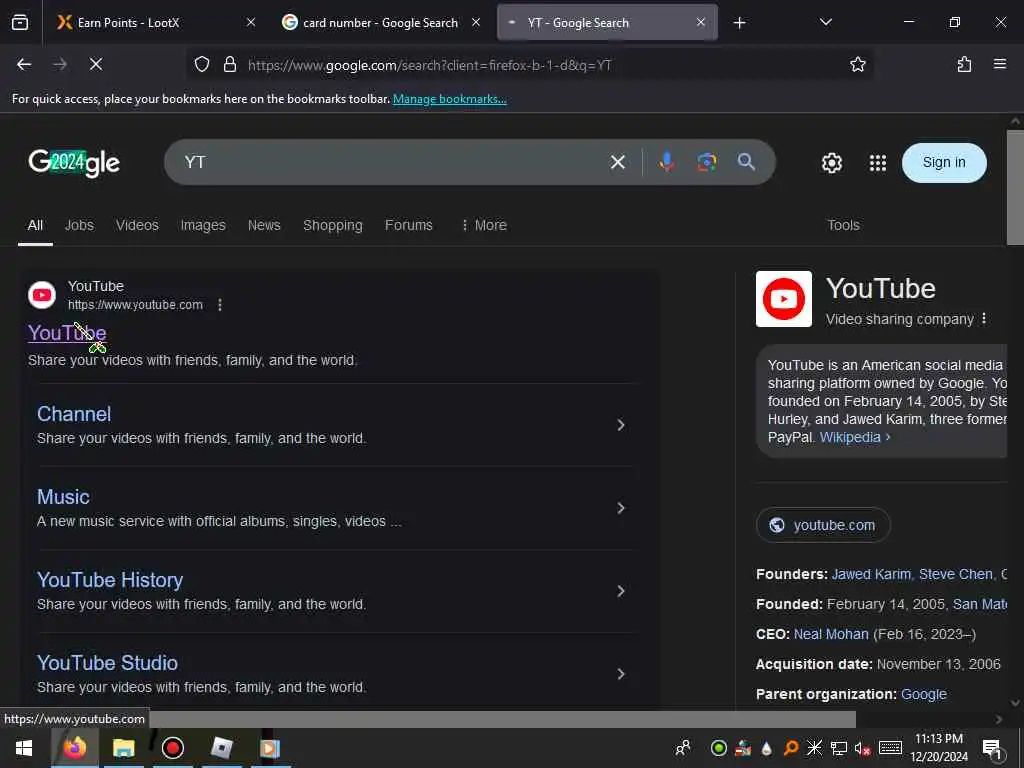Open the Windows notification center

coord(991,748)
